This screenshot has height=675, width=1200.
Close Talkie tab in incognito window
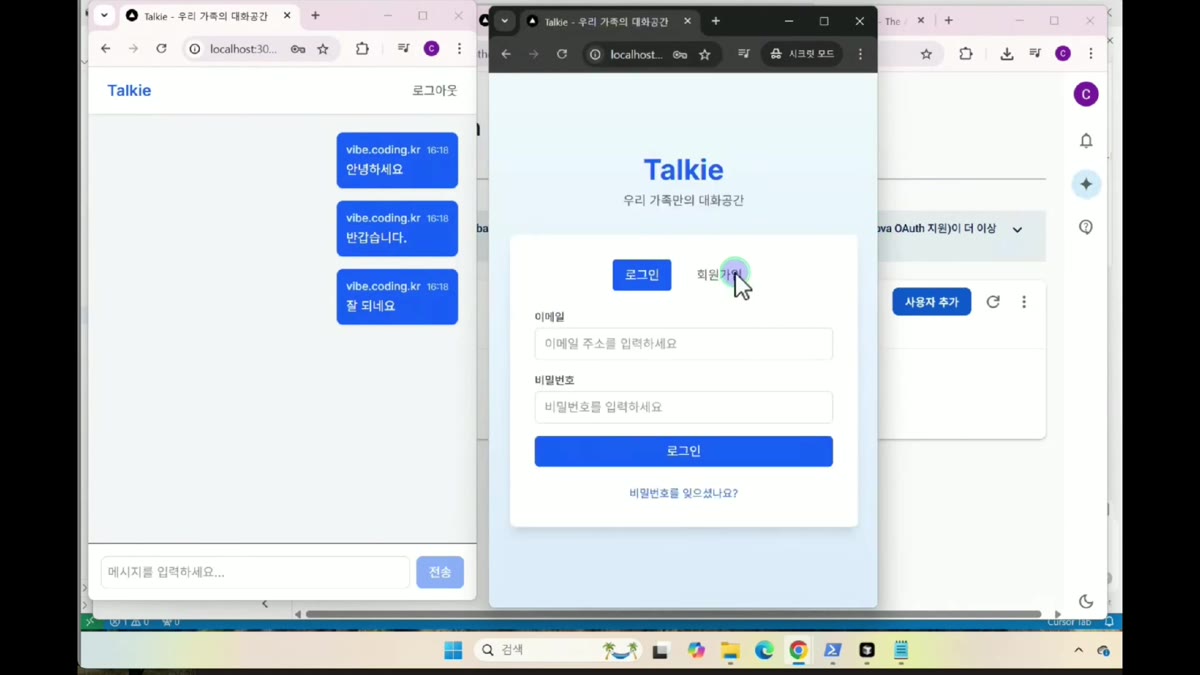pyautogui.click(x=688, y=21)
